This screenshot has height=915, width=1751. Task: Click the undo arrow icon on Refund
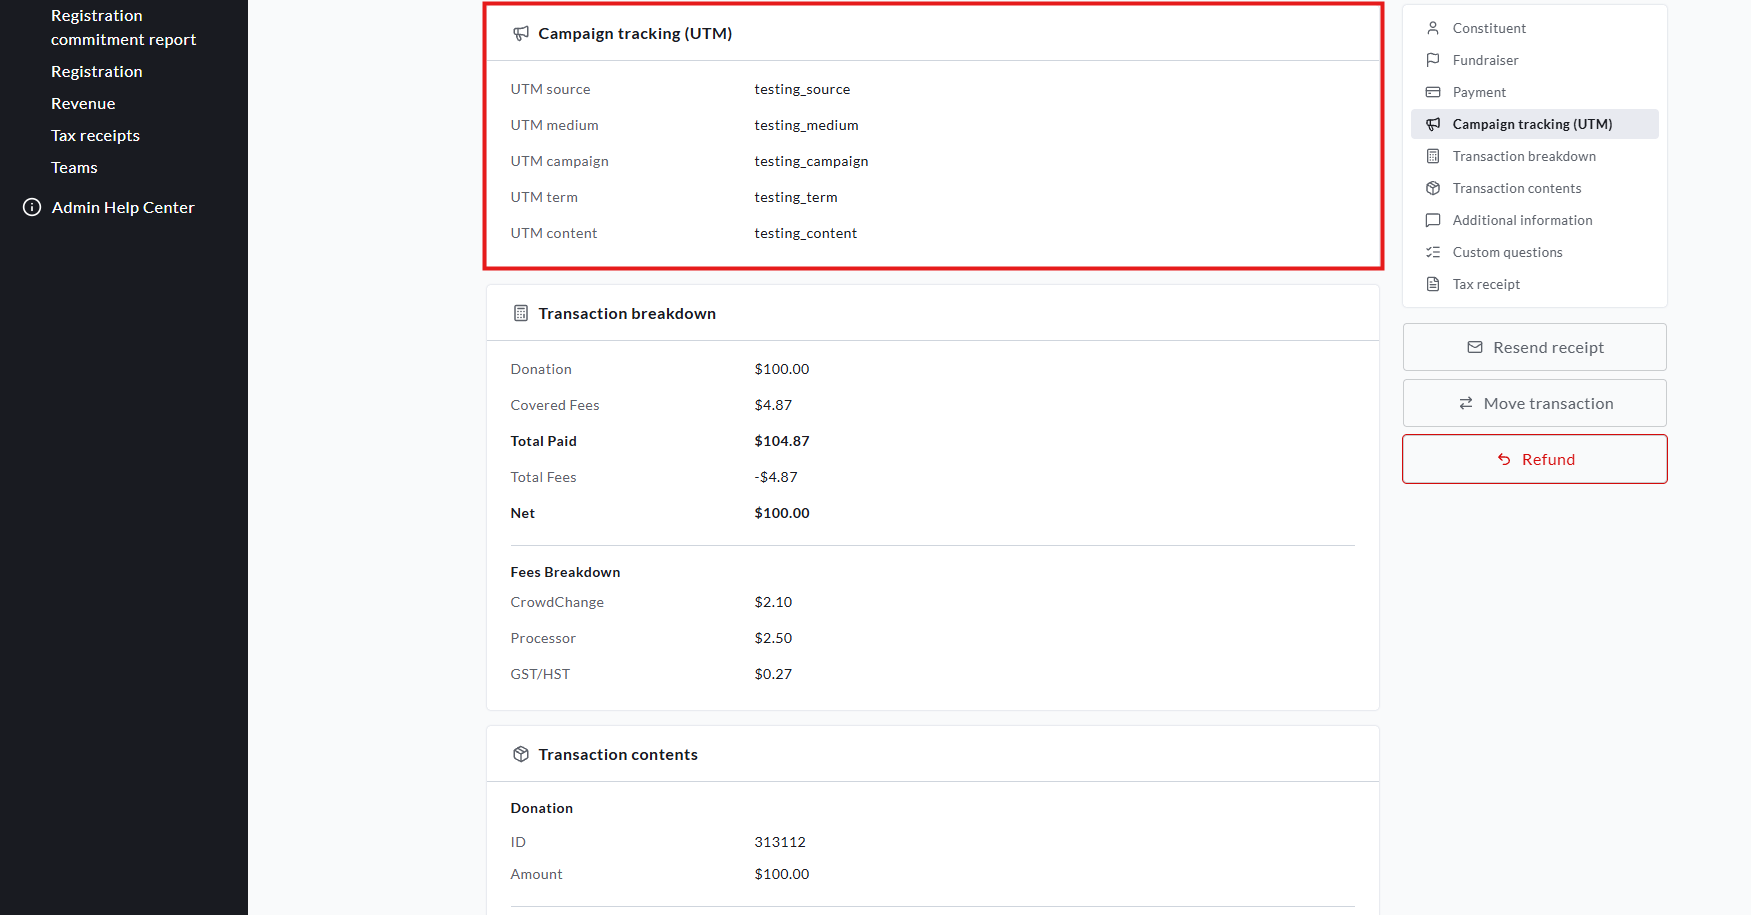click(x=1504, y=459)
